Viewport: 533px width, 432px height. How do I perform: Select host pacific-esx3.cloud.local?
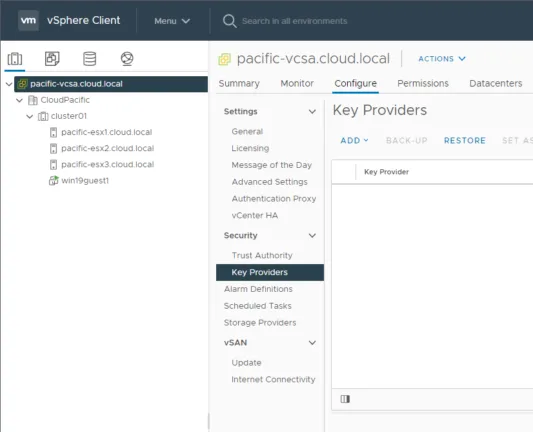coord(107,165)
